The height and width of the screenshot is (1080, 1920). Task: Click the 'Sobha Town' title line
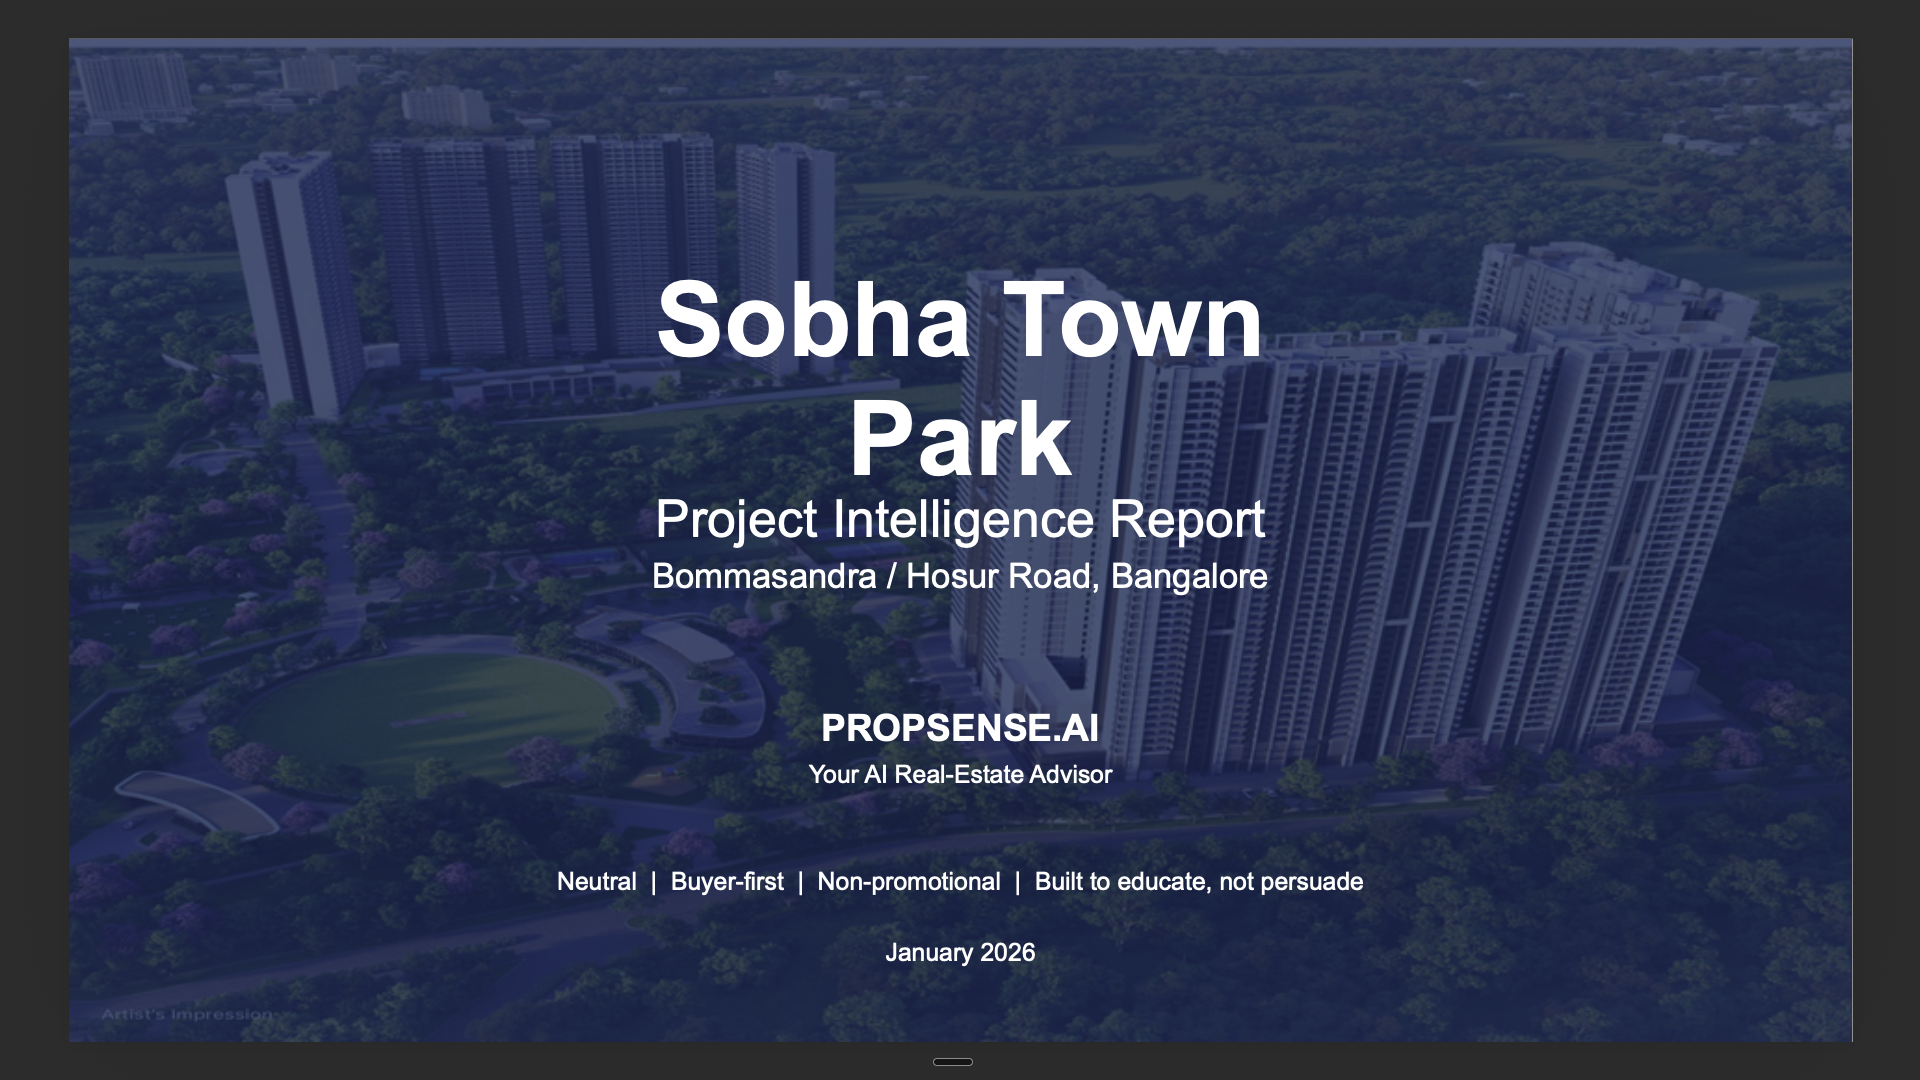coord(959,320)
